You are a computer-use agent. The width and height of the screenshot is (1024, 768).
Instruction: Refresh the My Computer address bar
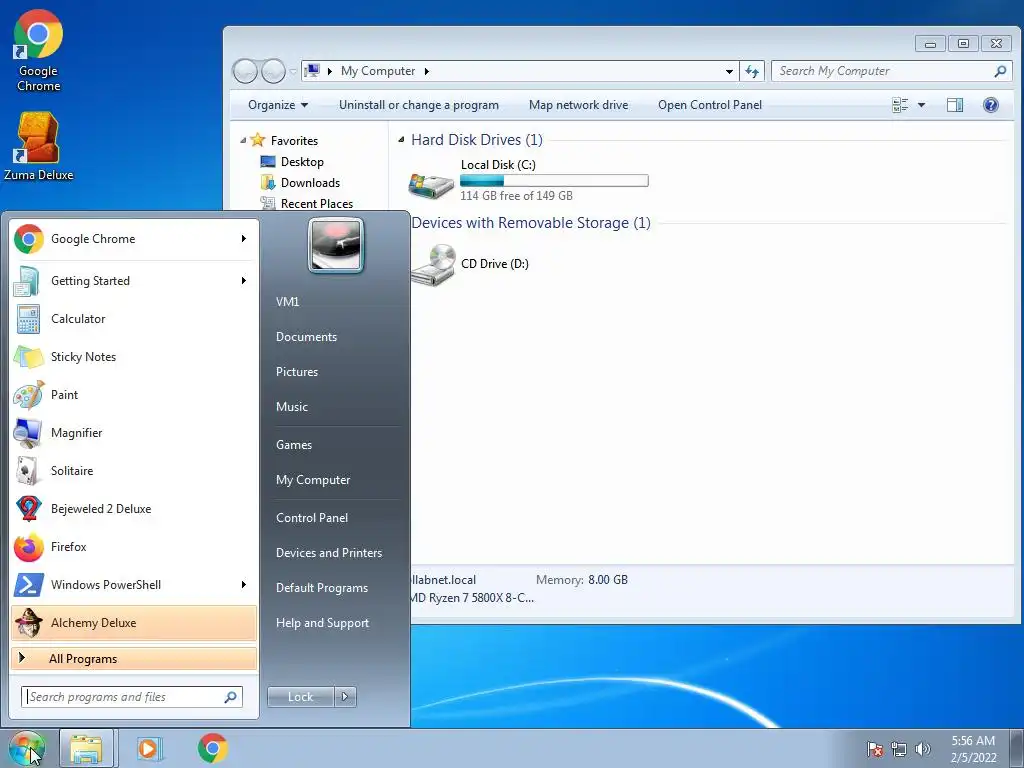(x=752, y=71)
